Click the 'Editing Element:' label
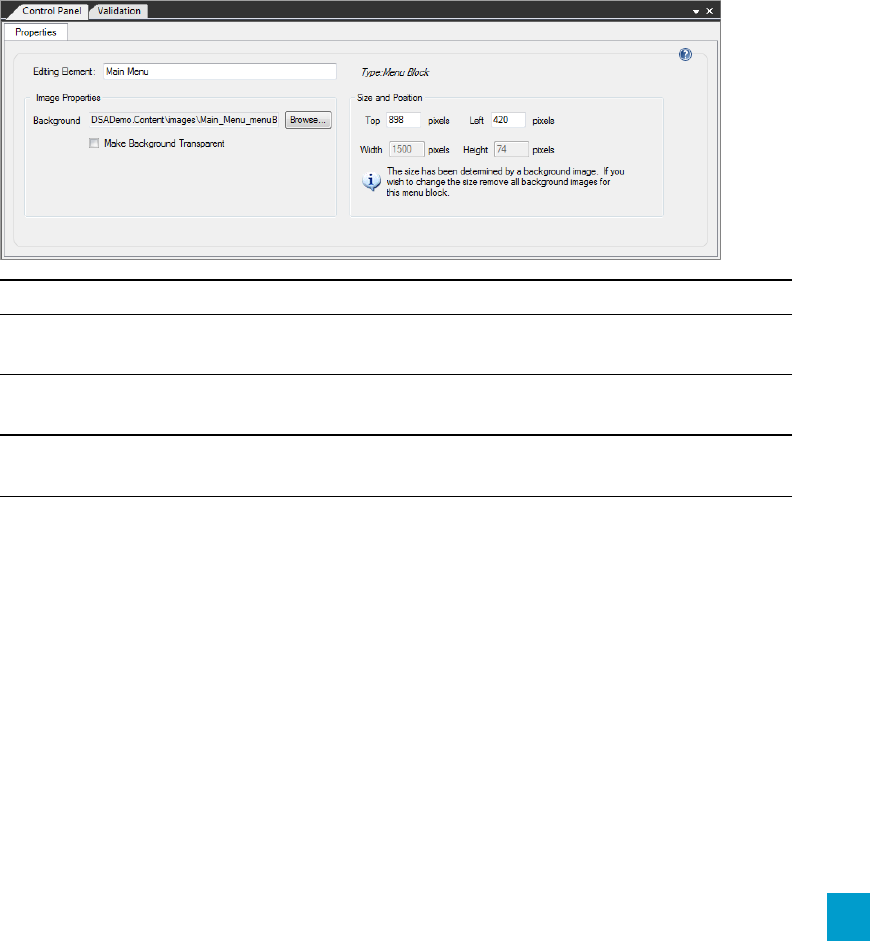This screenshot has height=941, width=870. (x=64, y=71)
